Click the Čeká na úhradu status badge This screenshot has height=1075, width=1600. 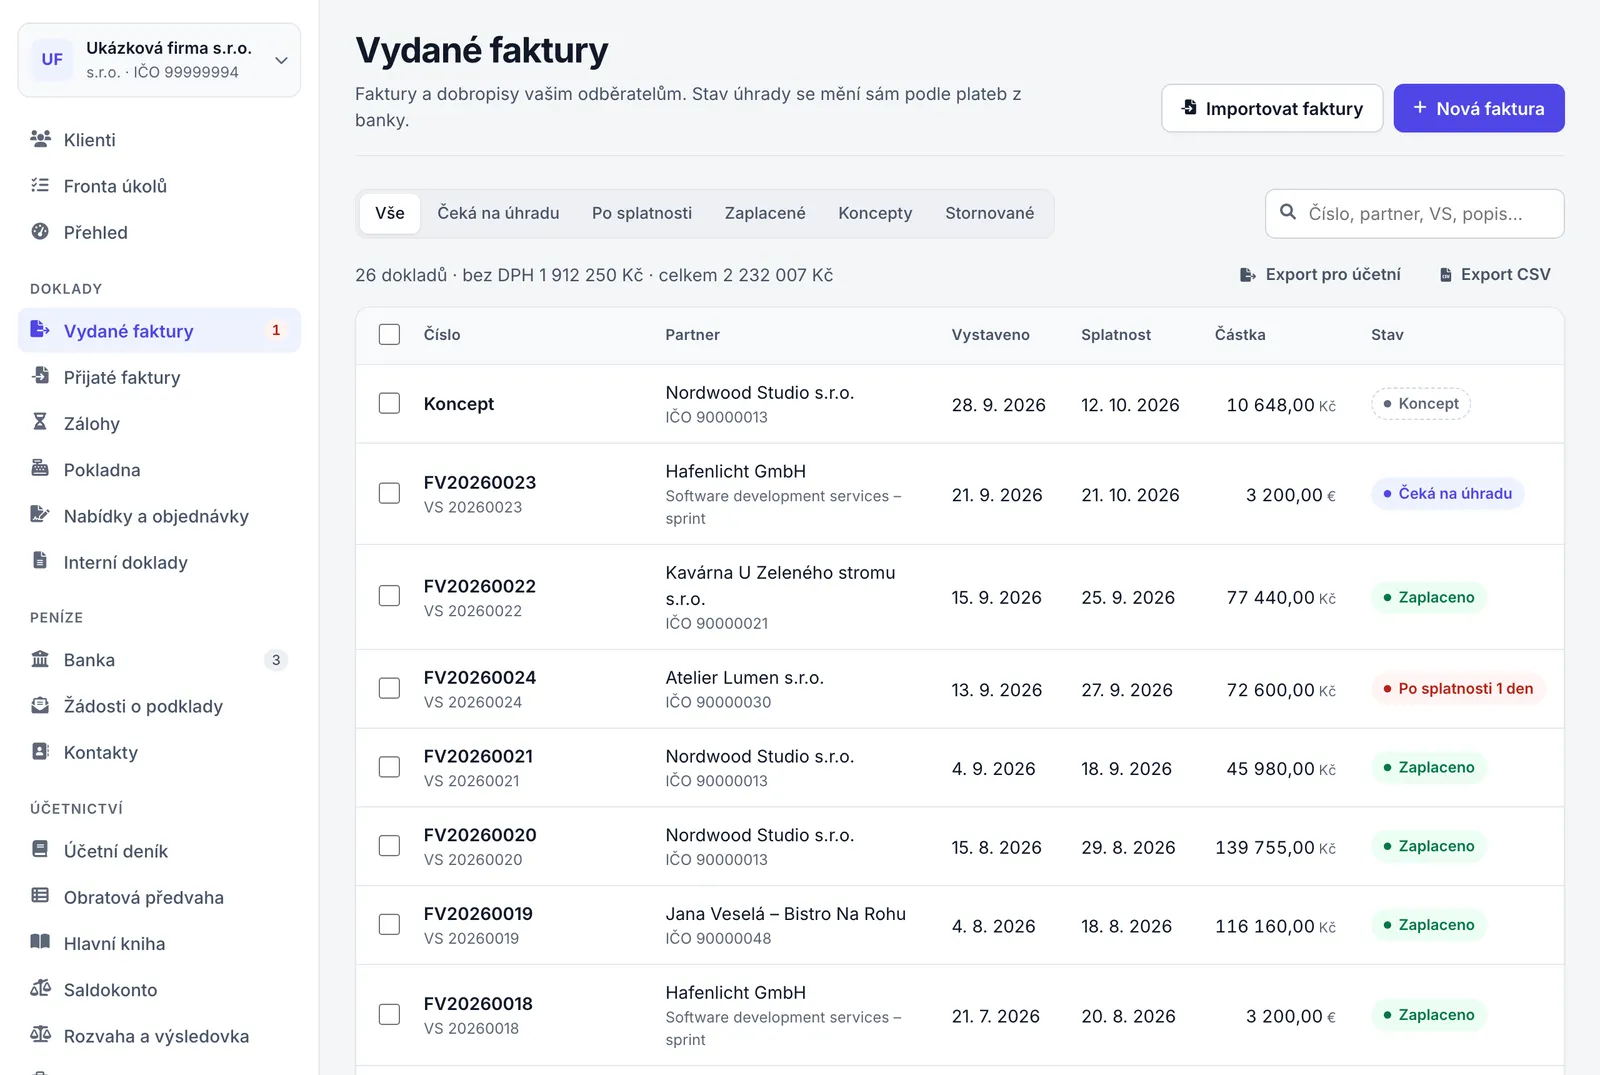click(x=1447, y=493)
